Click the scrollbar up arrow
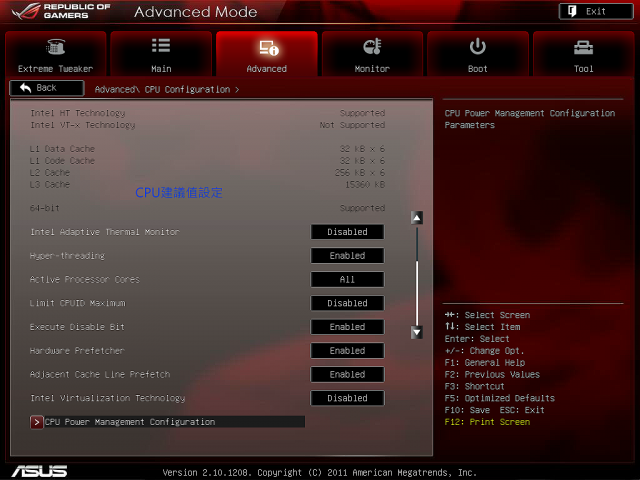Viewport: 640px width, 480px height. click(416, 218)
